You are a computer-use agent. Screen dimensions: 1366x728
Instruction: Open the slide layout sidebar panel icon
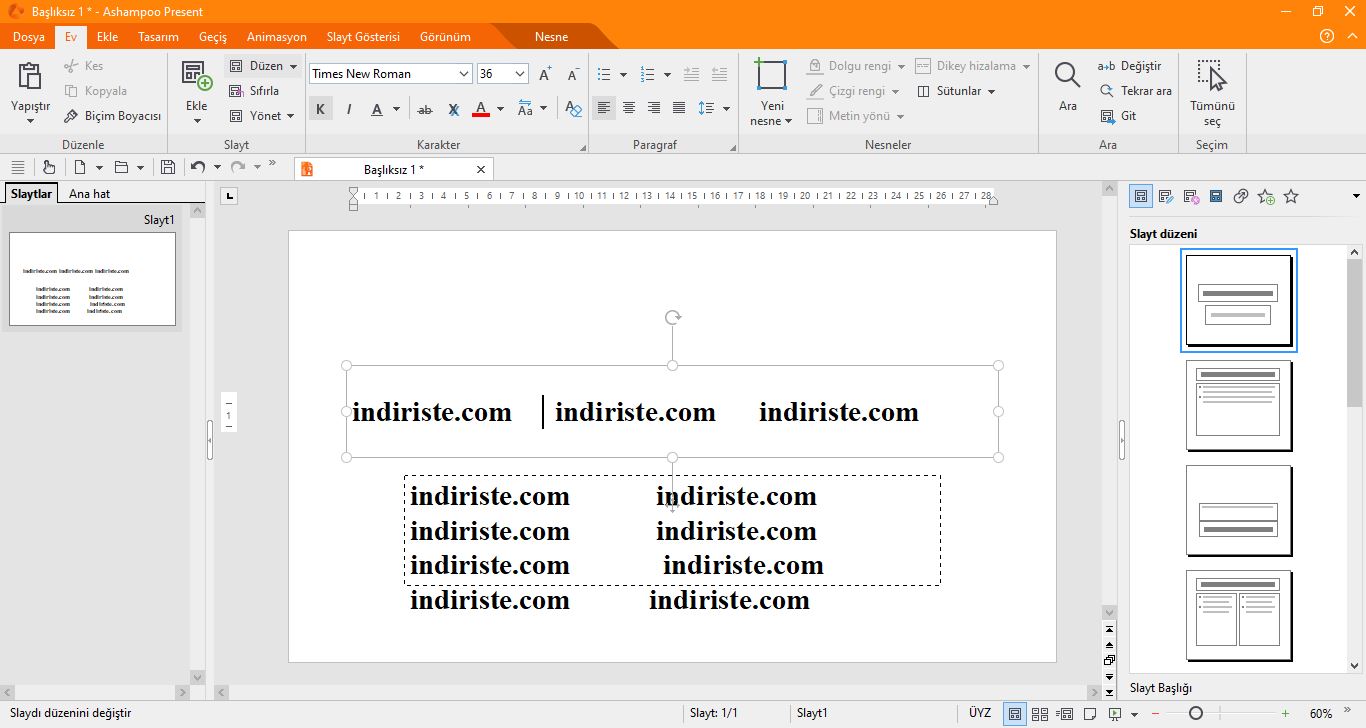tap(1141, 197)
